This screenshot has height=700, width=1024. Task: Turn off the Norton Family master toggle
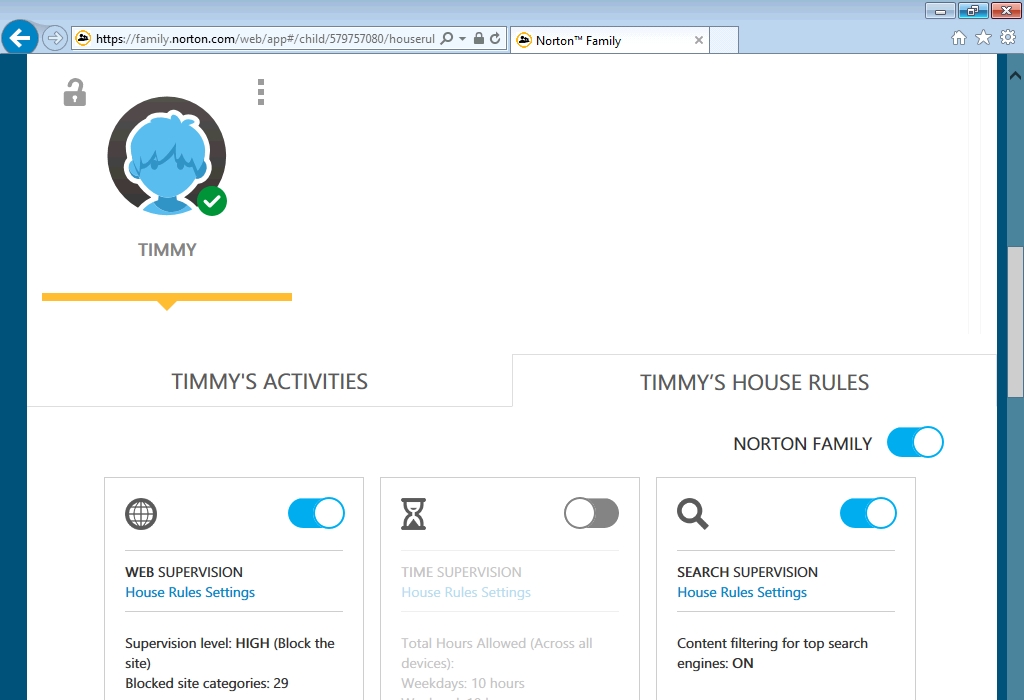point(915,442)
